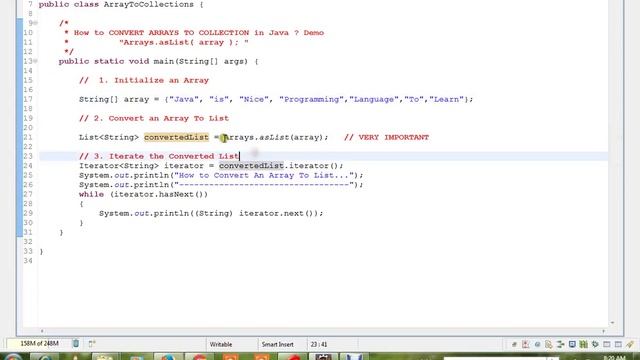The height and width of the screenshot is (360, 640).
Task: Click the second window-shaped icon in status bar
Action: (618, 344)
